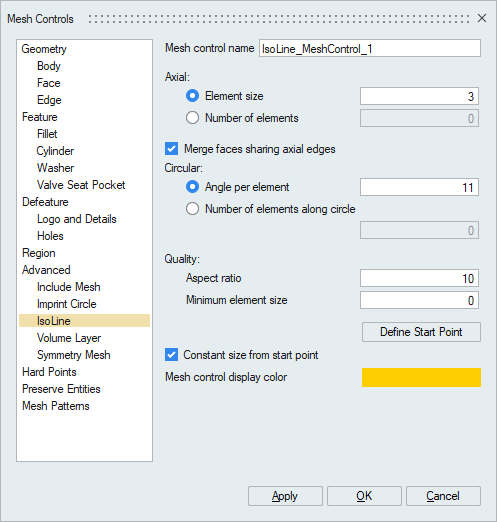The image size is (497, 522).
Task: Uncheck Merge faces sharing axial edges
Action: click(171, 149)
